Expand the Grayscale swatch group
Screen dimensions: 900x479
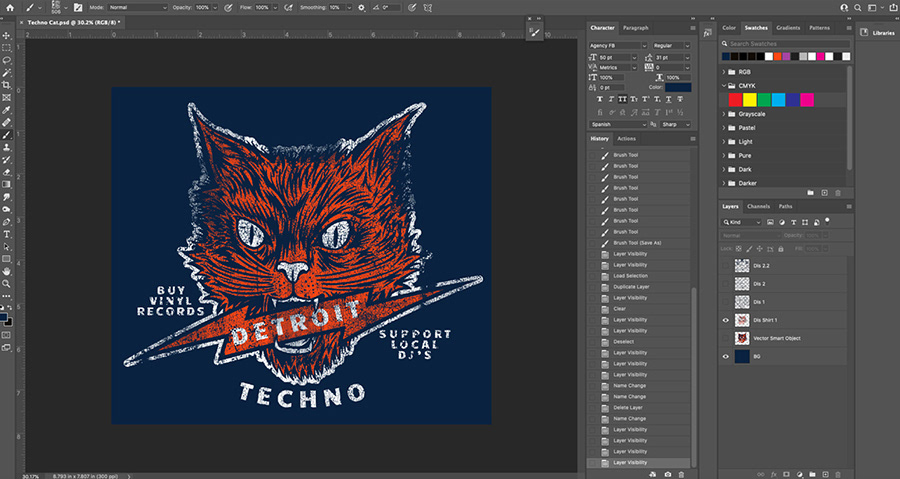click(724, 114)
